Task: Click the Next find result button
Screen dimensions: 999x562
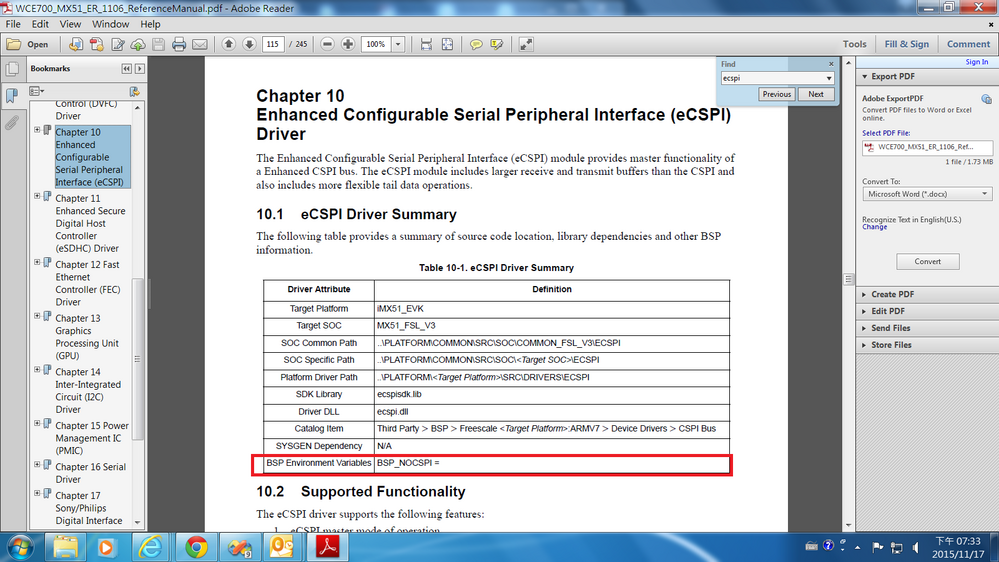Action: (816, 94)
